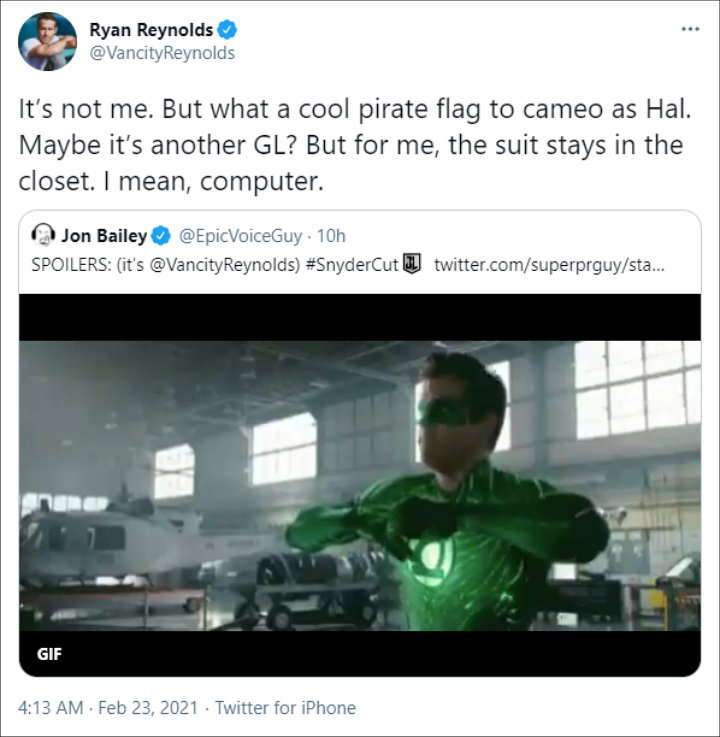Open the #SnyderCut hashtag
The width and height of the screenshot is (720, 737).
tap(352, 265)
